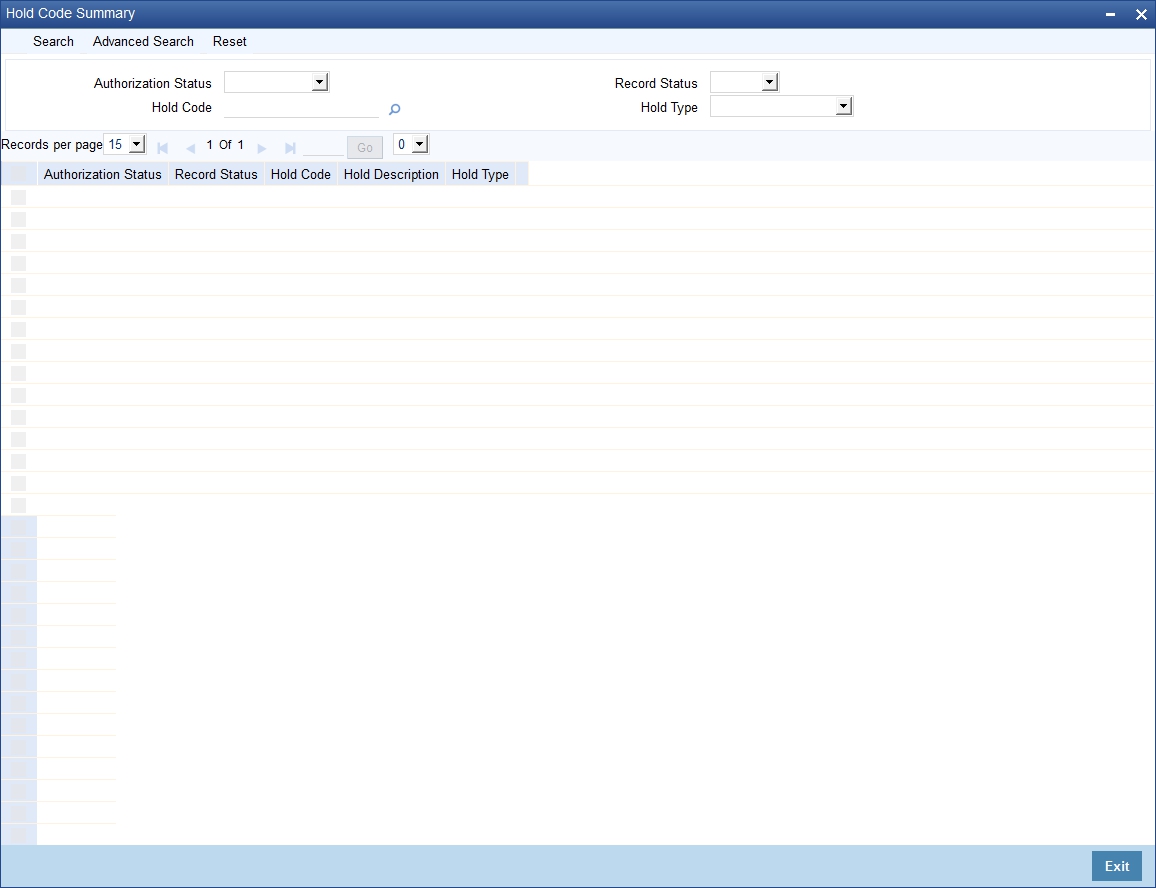Open the Hold Code lookup search icon

point(394,109)
